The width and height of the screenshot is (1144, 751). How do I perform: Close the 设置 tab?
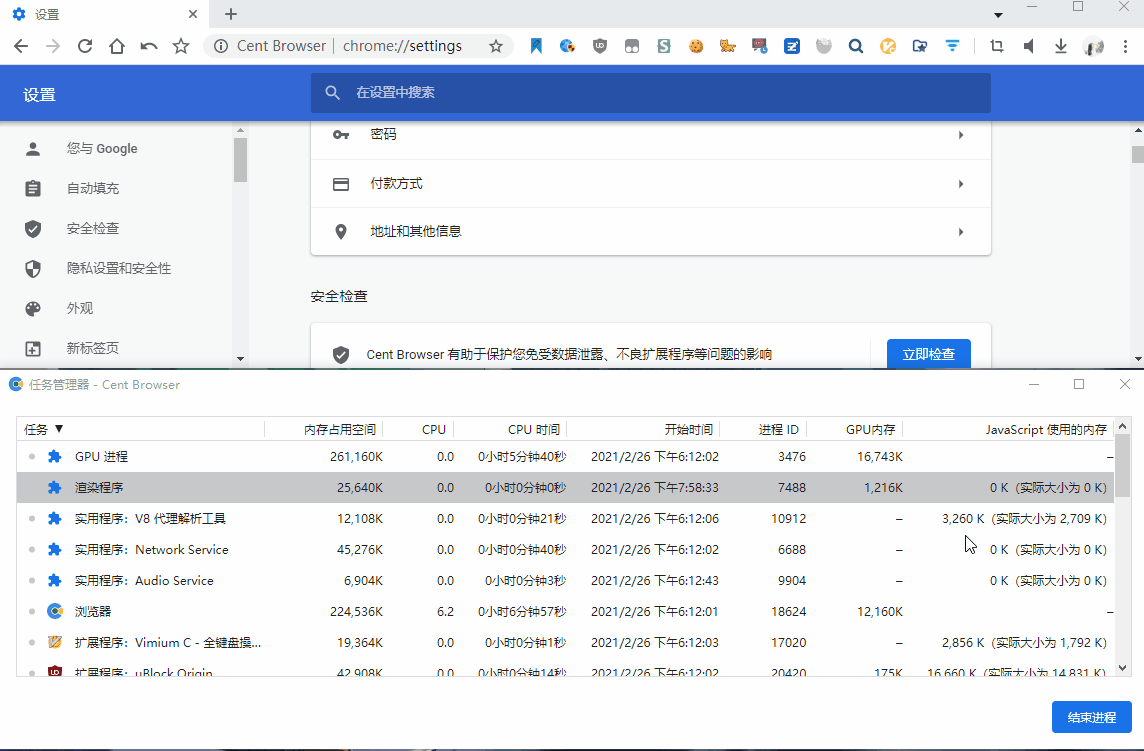coord(193,14)
